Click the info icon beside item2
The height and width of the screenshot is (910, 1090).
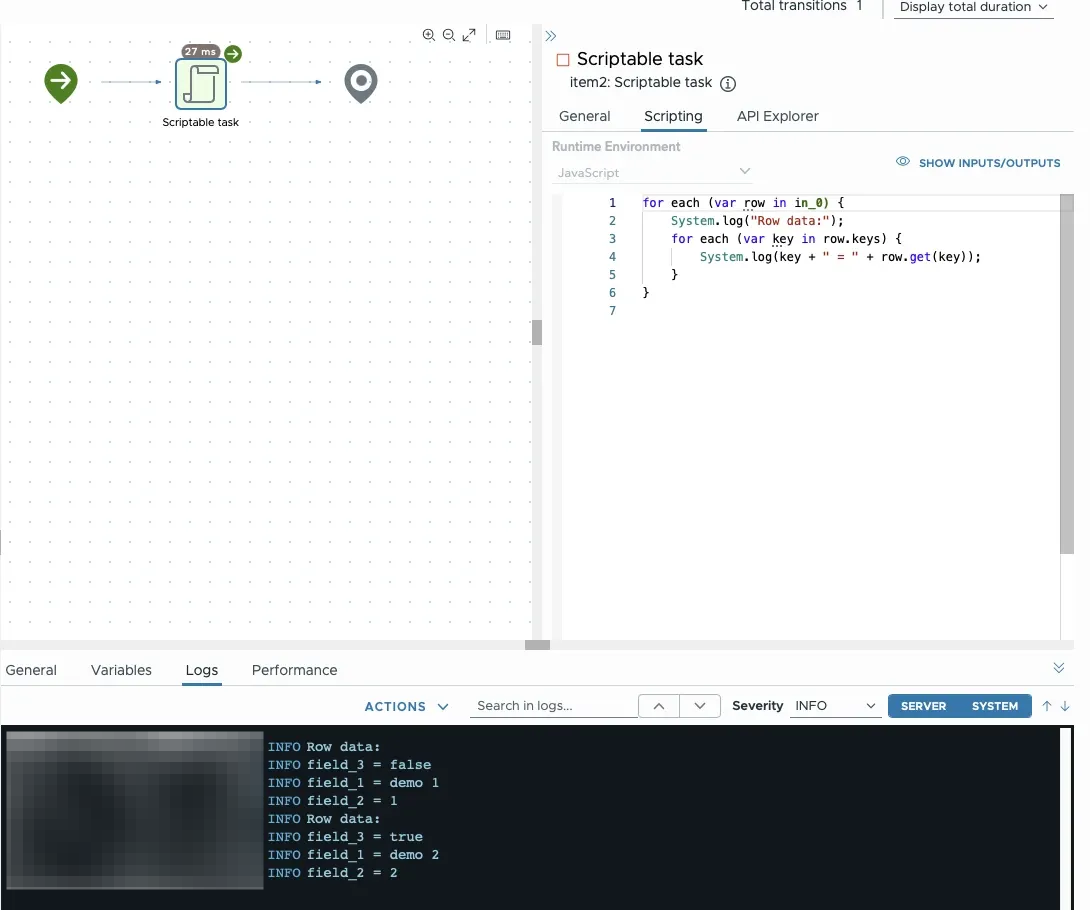(x=728, y=84)
